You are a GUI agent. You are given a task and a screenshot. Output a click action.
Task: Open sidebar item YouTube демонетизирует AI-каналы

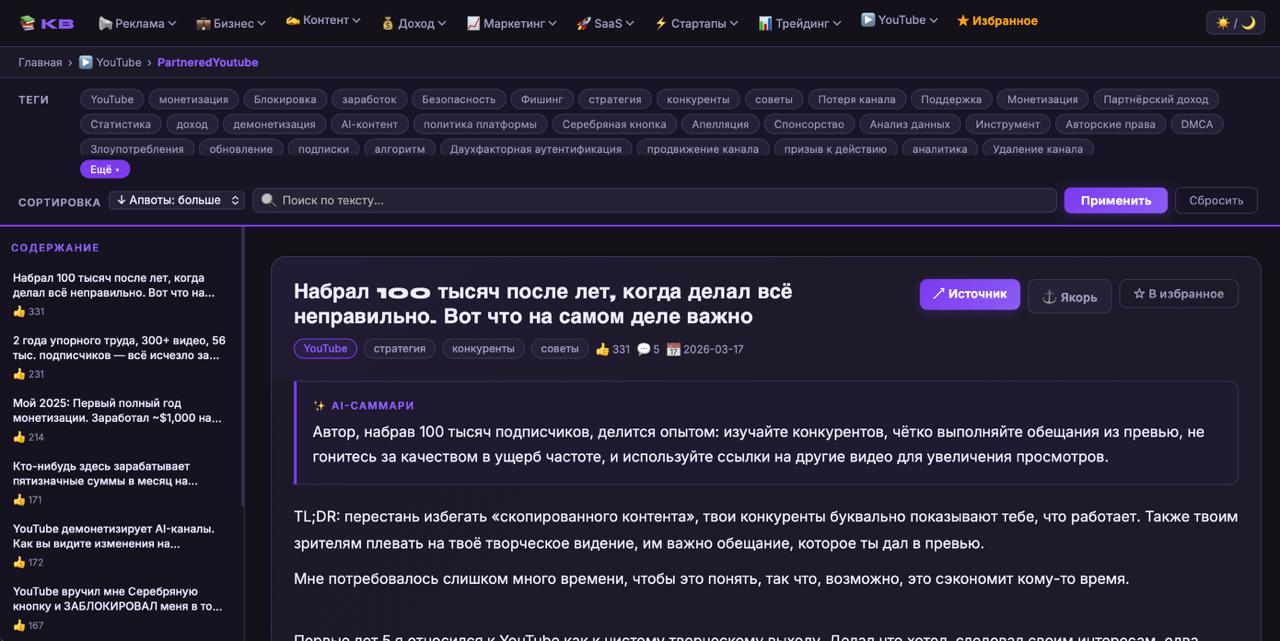[x=113, y=536]
